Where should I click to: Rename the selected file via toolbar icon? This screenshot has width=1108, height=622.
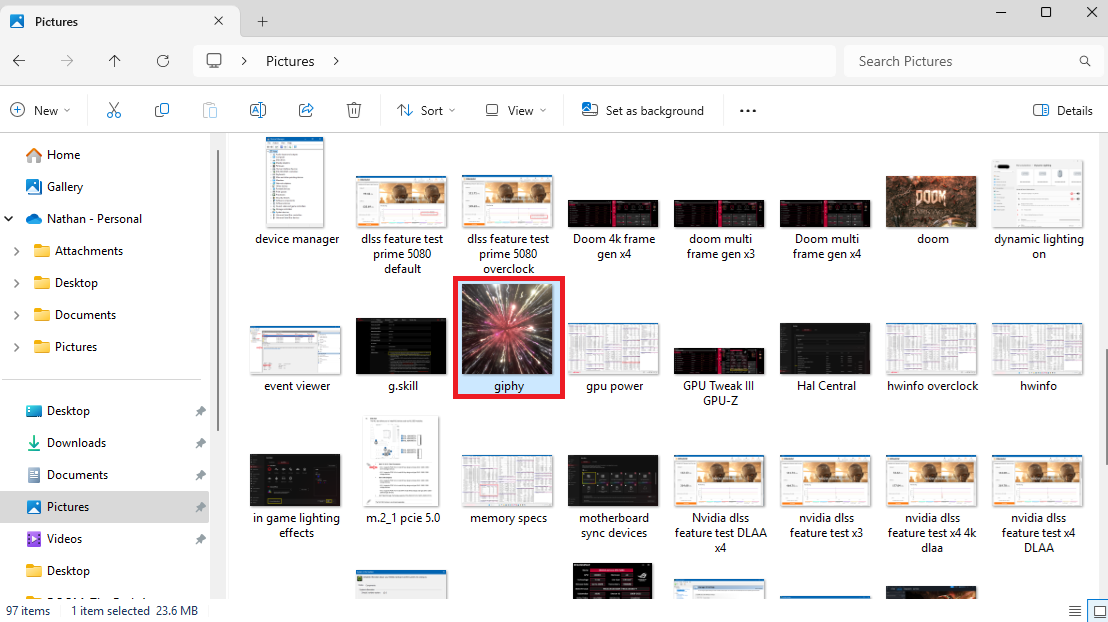[x=257, y=110]
